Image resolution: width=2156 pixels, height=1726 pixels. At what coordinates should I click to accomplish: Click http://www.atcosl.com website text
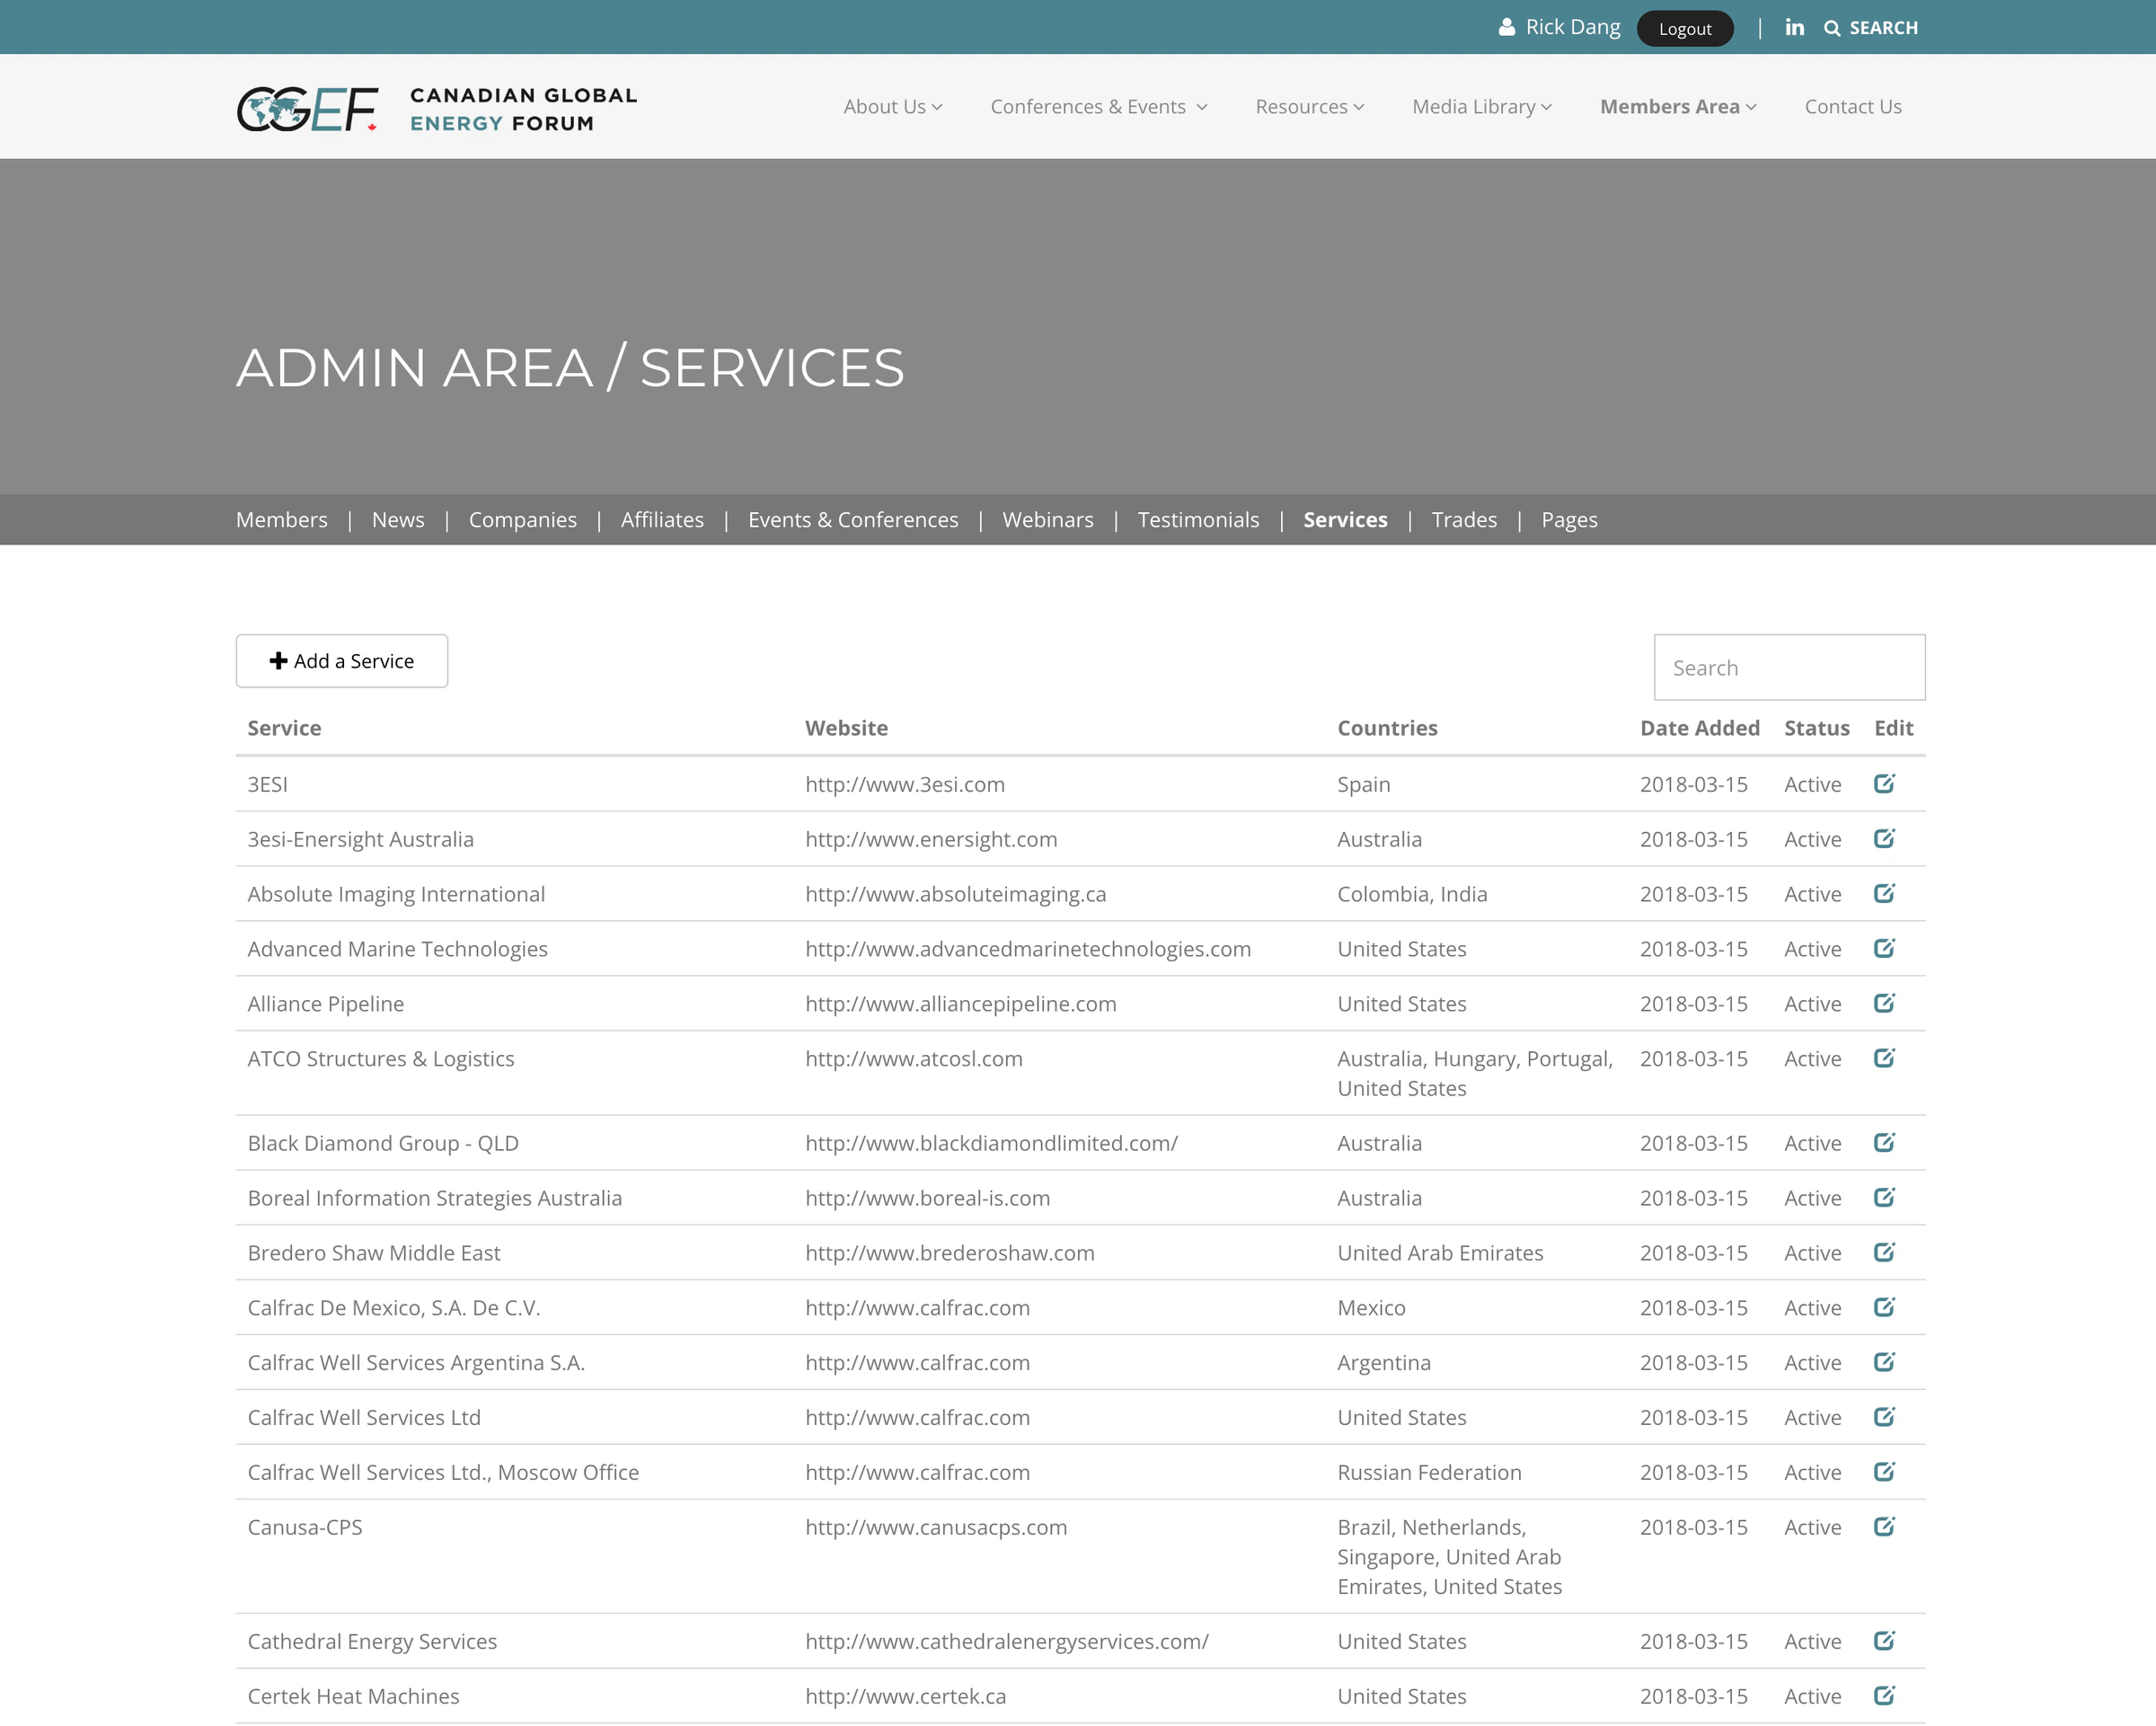914,1059
